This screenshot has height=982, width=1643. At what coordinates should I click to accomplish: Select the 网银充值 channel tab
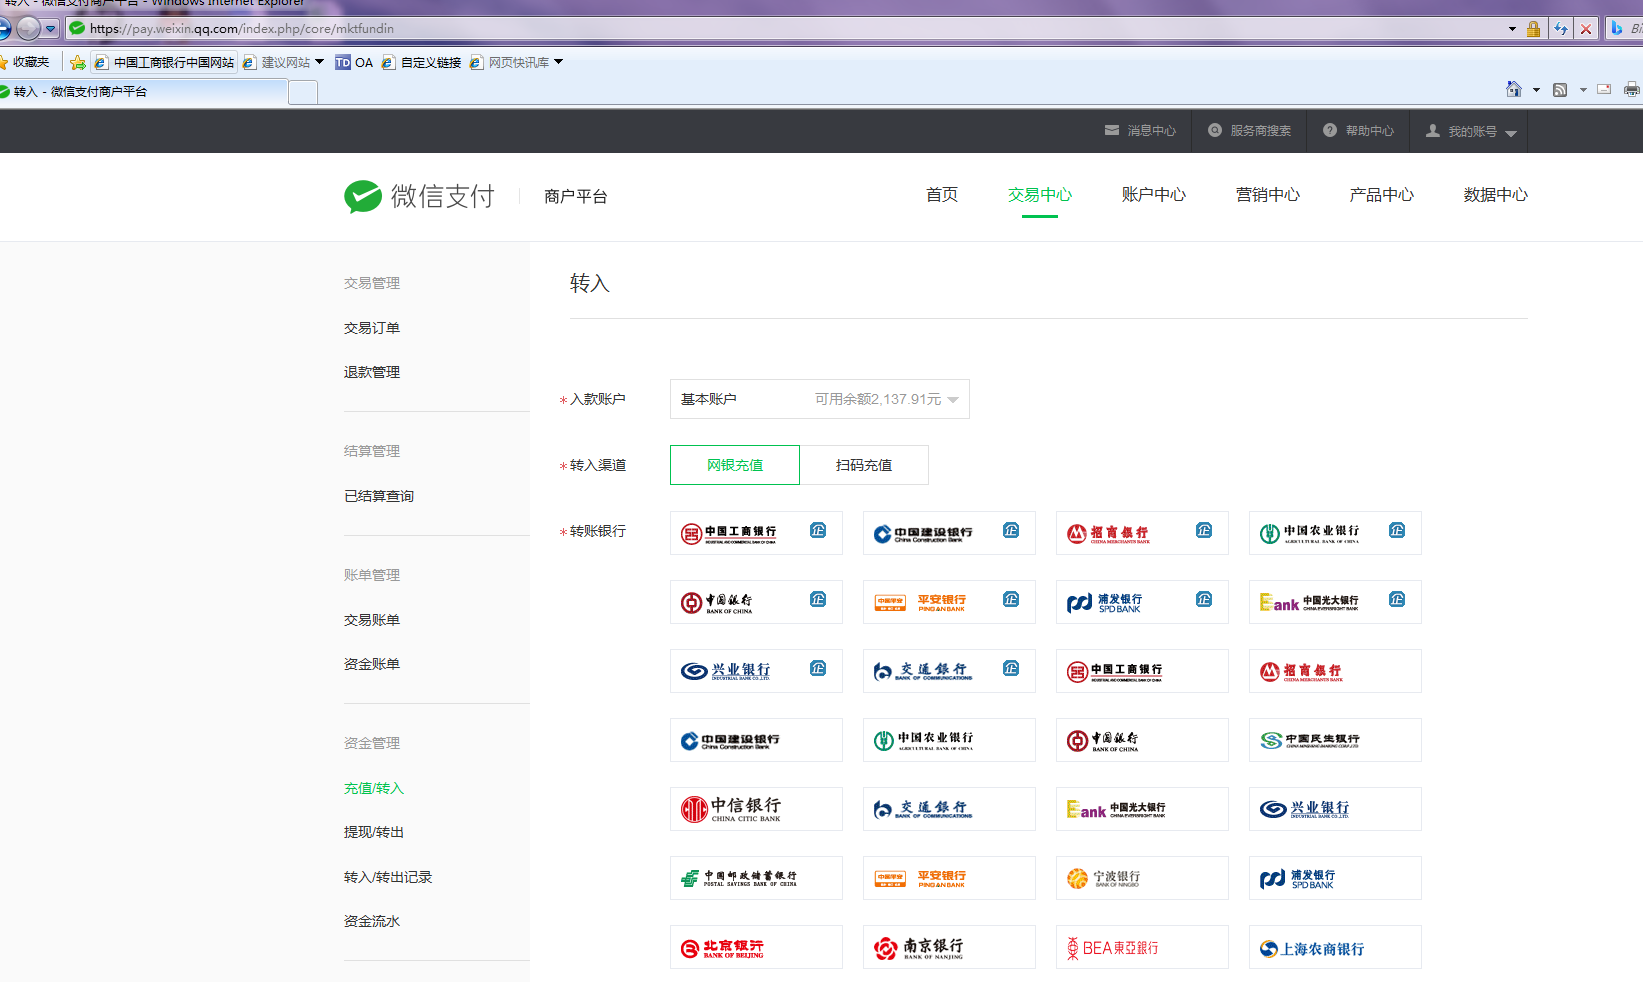point(735,465)
